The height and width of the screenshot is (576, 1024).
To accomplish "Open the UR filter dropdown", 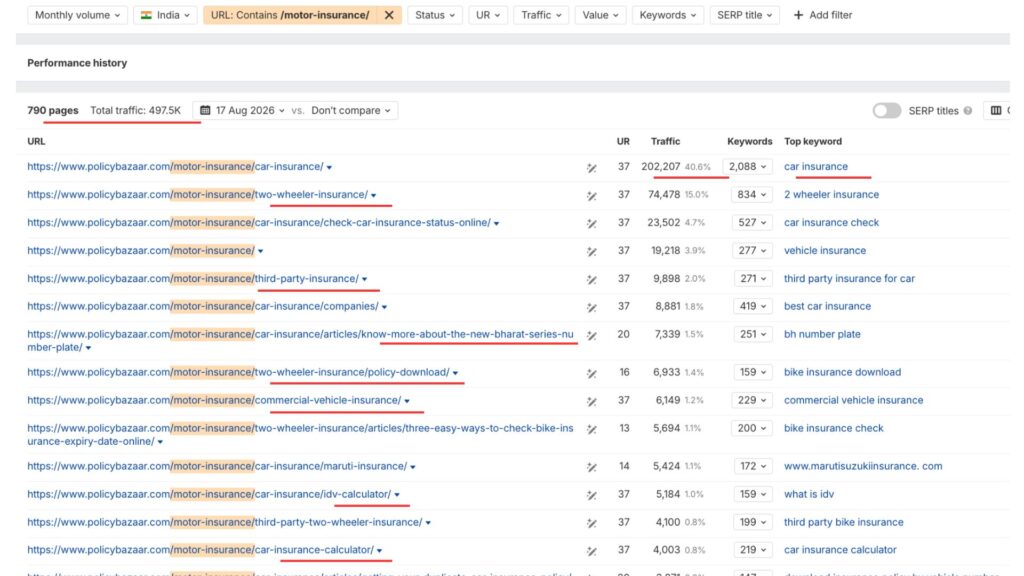I will pyautogui.click(x=488, y=15).
